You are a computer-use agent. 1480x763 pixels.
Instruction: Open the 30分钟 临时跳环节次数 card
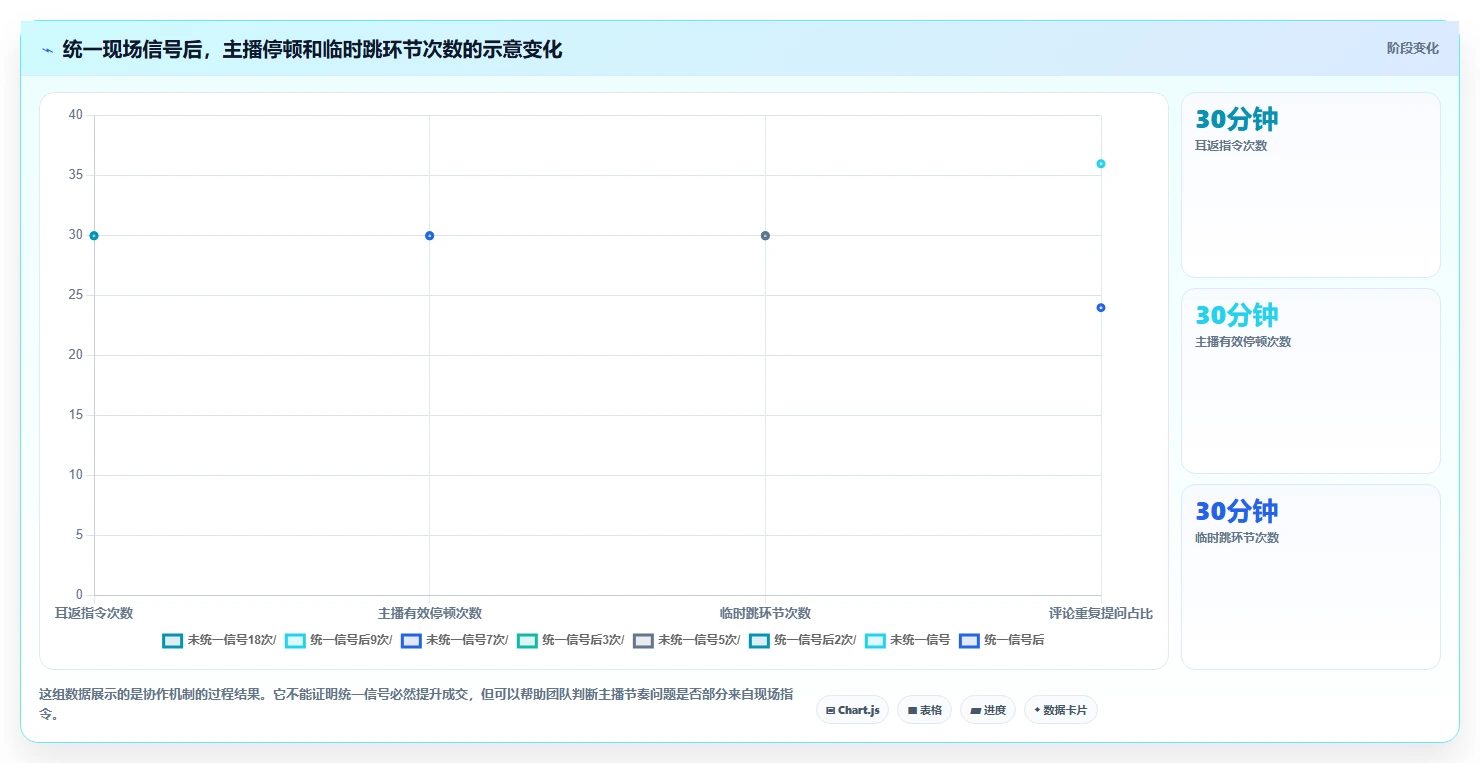[x=1311, y=577]
